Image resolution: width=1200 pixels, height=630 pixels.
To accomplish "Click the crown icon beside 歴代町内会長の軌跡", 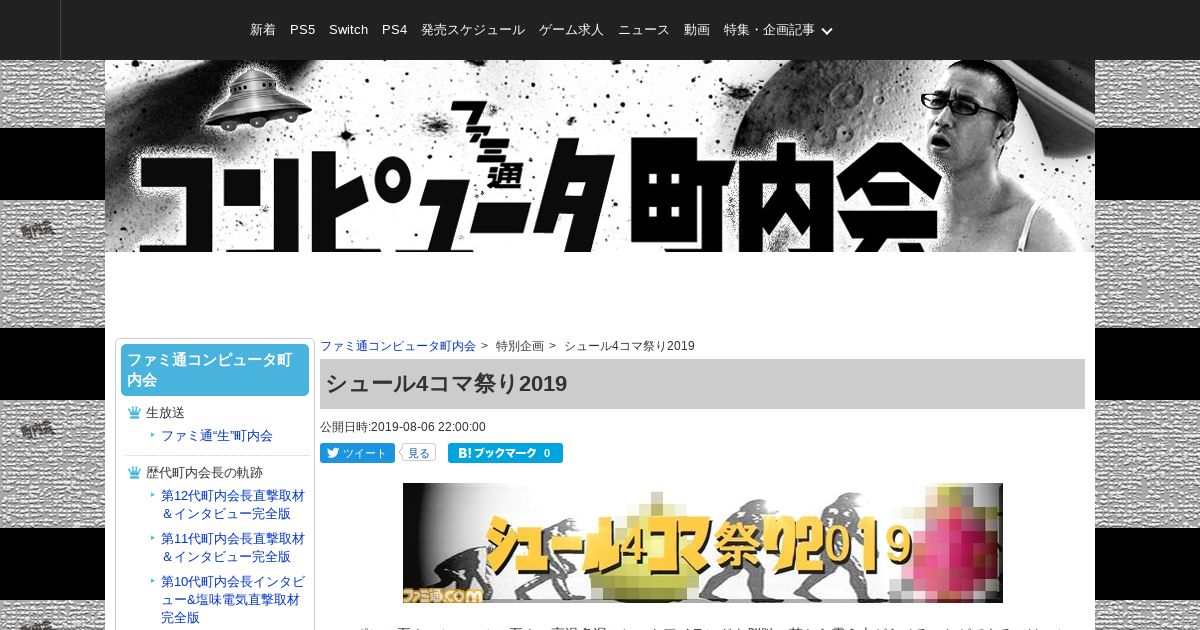I will click(134, 472).
